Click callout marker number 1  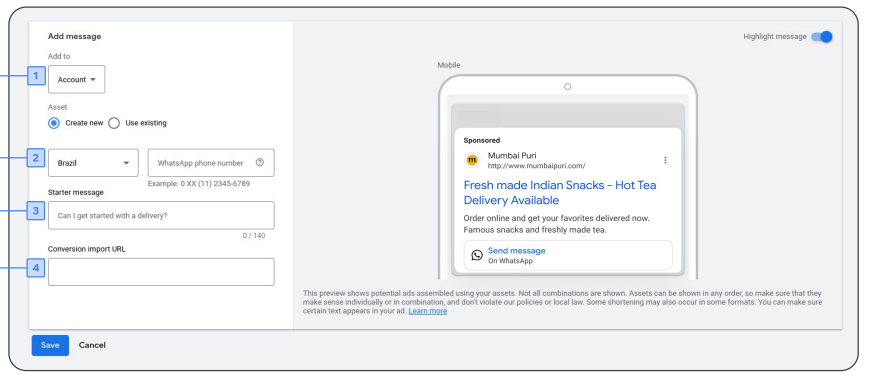pos(36,76)
